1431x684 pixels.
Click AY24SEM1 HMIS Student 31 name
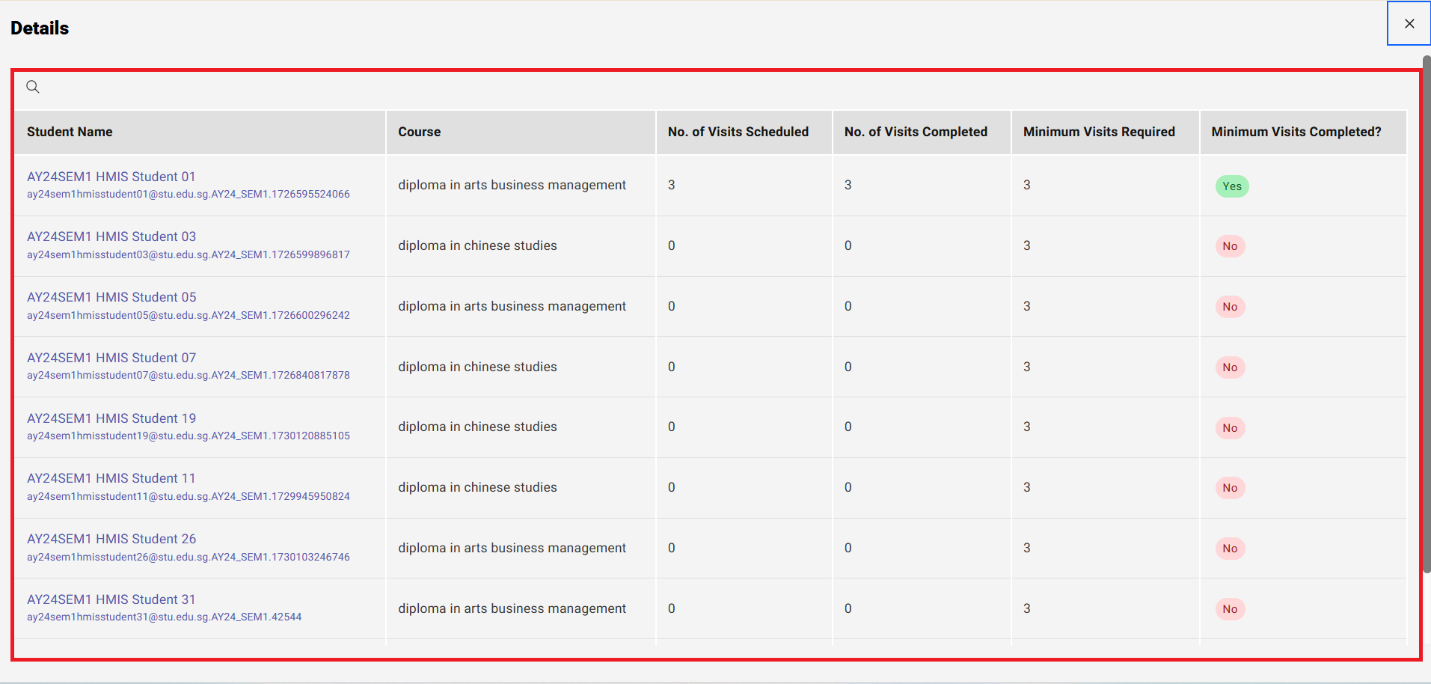pos(111,600)
